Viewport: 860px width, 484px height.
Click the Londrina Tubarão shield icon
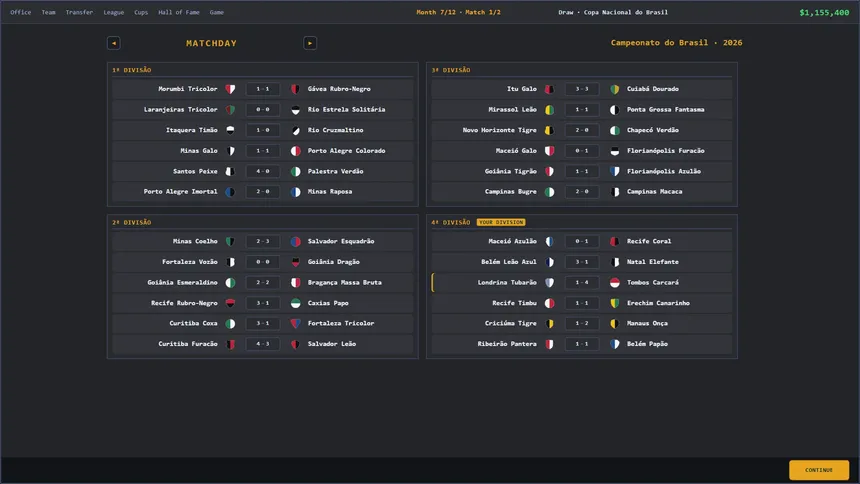(549, 283)
